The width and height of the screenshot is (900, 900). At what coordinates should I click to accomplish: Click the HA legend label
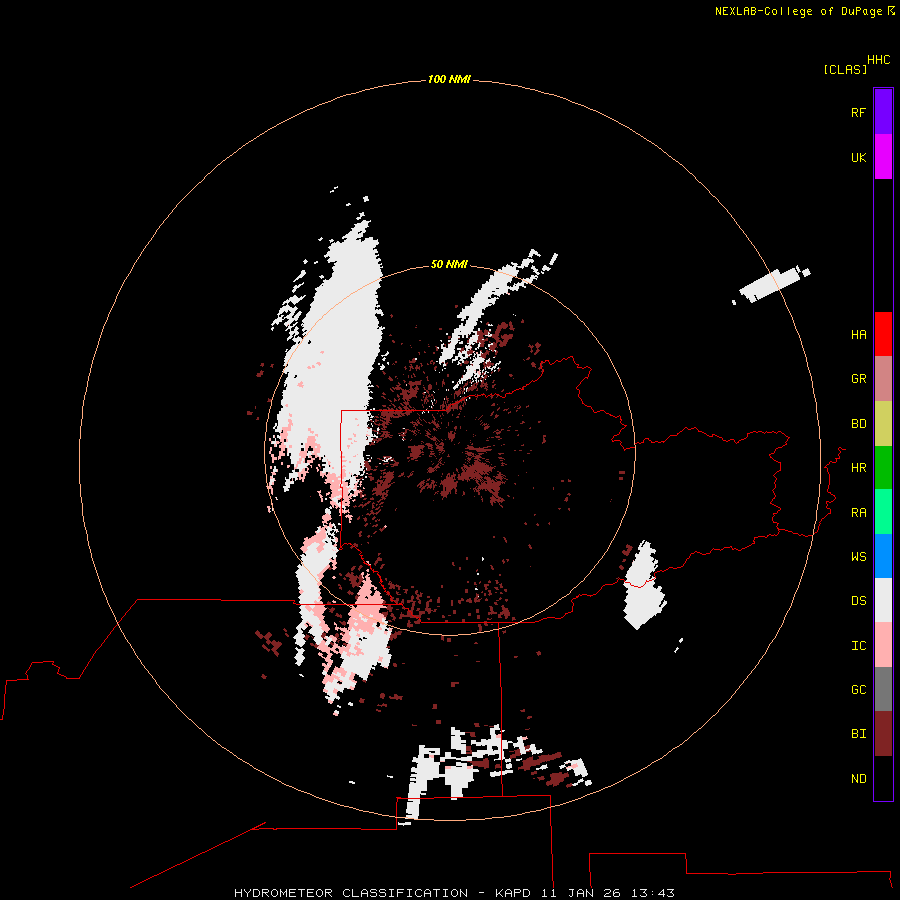click(x=859, y=334)
